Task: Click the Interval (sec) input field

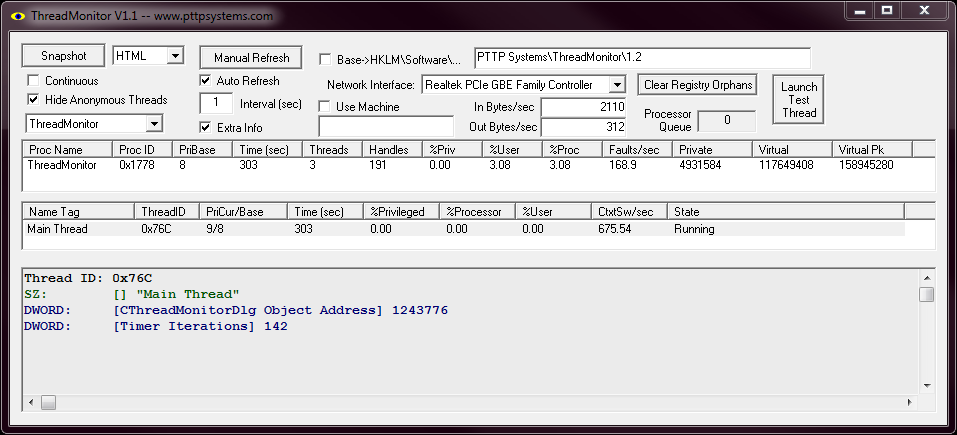Action: point(216,103)
